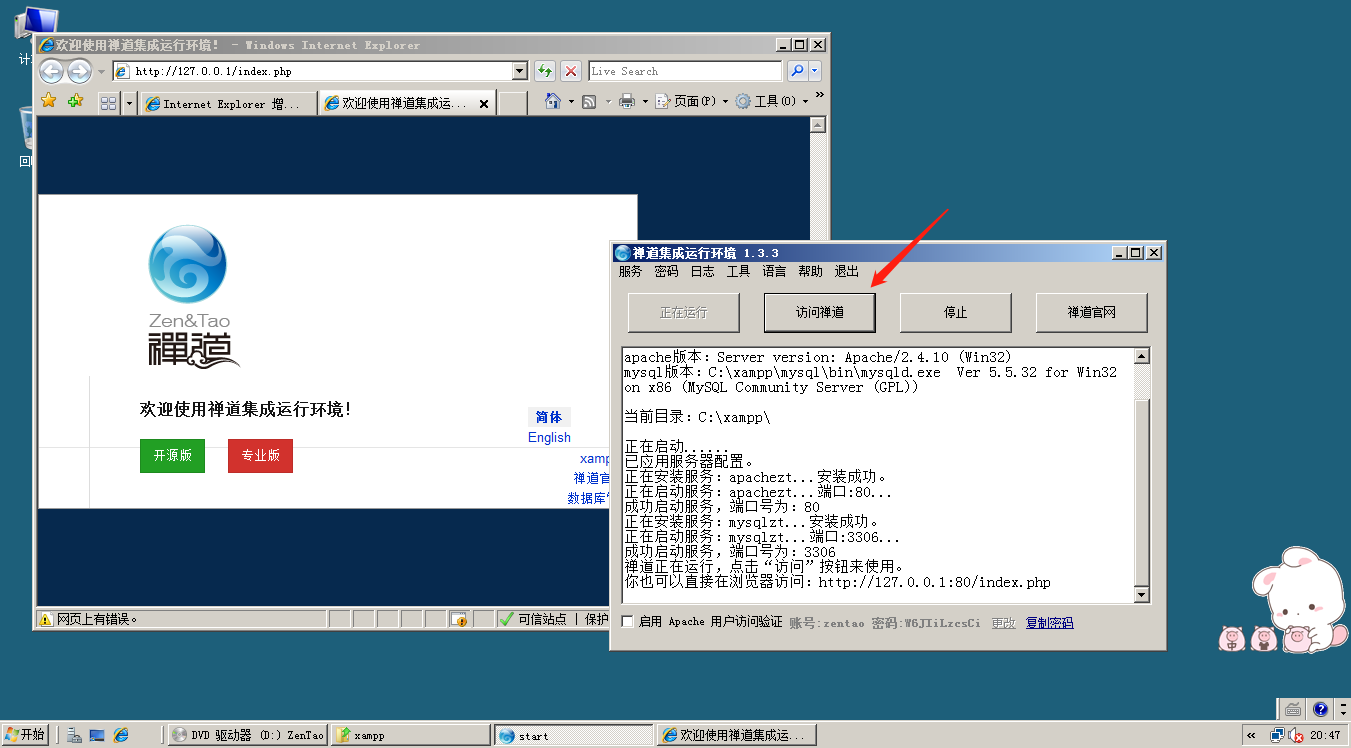Open Server Manager from quick launch

tap(74, 735)
